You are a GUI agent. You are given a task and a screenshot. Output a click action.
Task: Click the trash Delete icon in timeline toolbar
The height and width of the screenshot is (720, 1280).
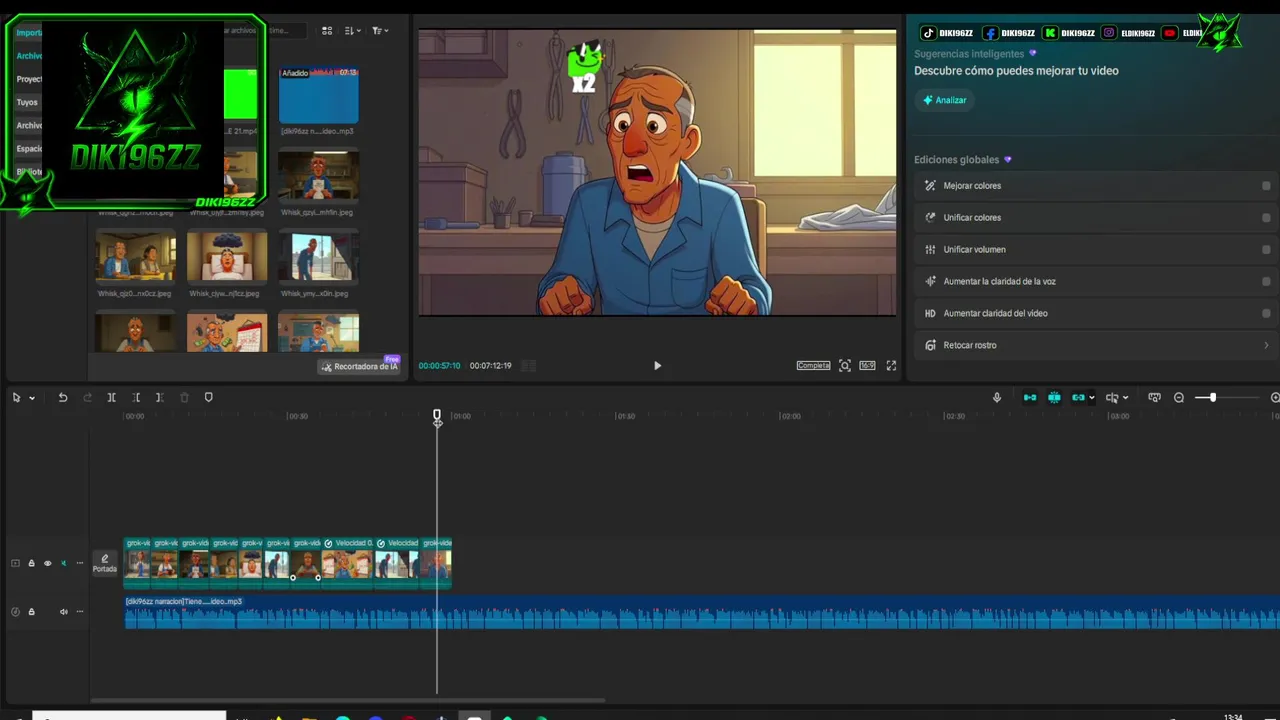[184, 397]
